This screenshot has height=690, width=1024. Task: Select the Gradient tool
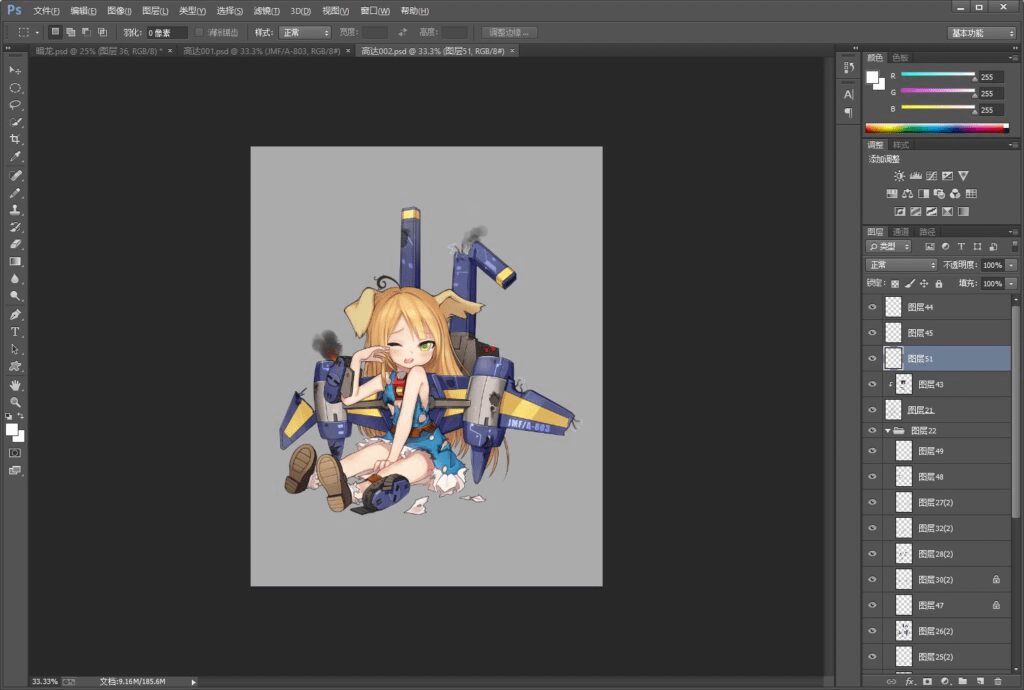pos(15,262)
